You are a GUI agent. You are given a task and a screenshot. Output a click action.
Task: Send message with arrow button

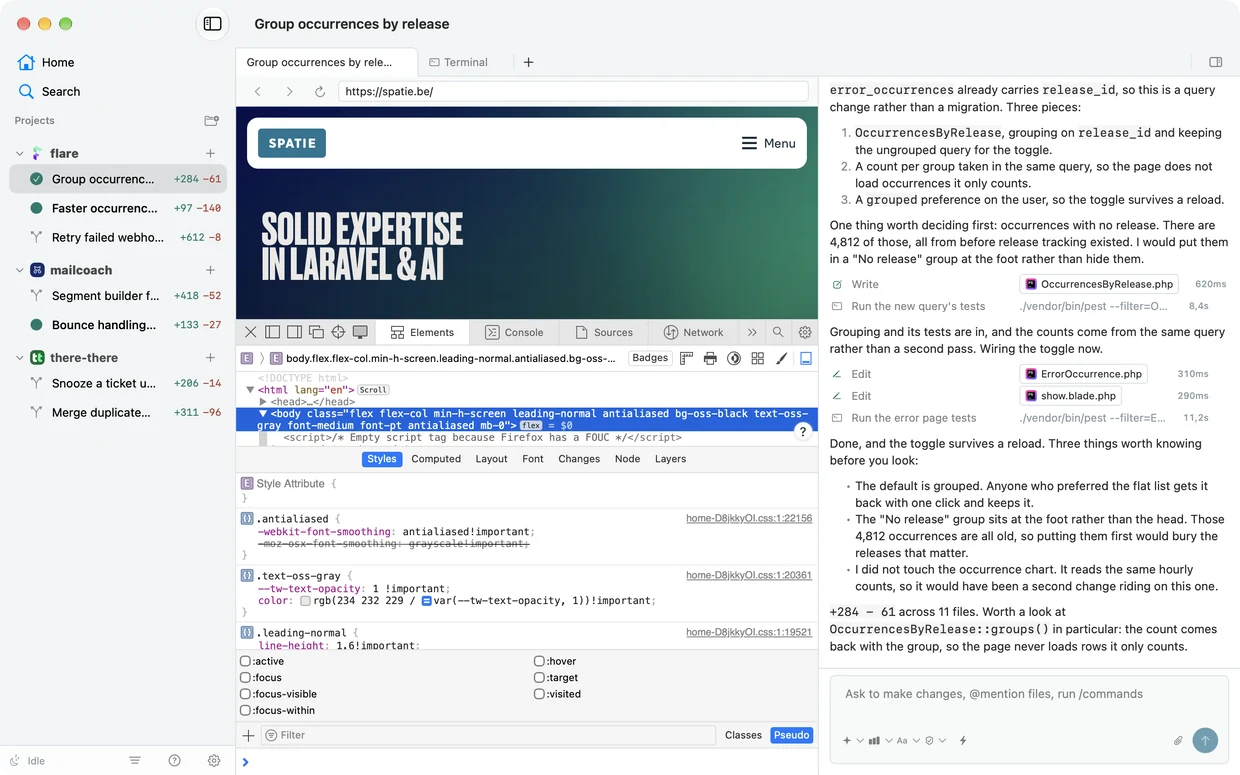pyautogui.click(x=1205, y=741)
